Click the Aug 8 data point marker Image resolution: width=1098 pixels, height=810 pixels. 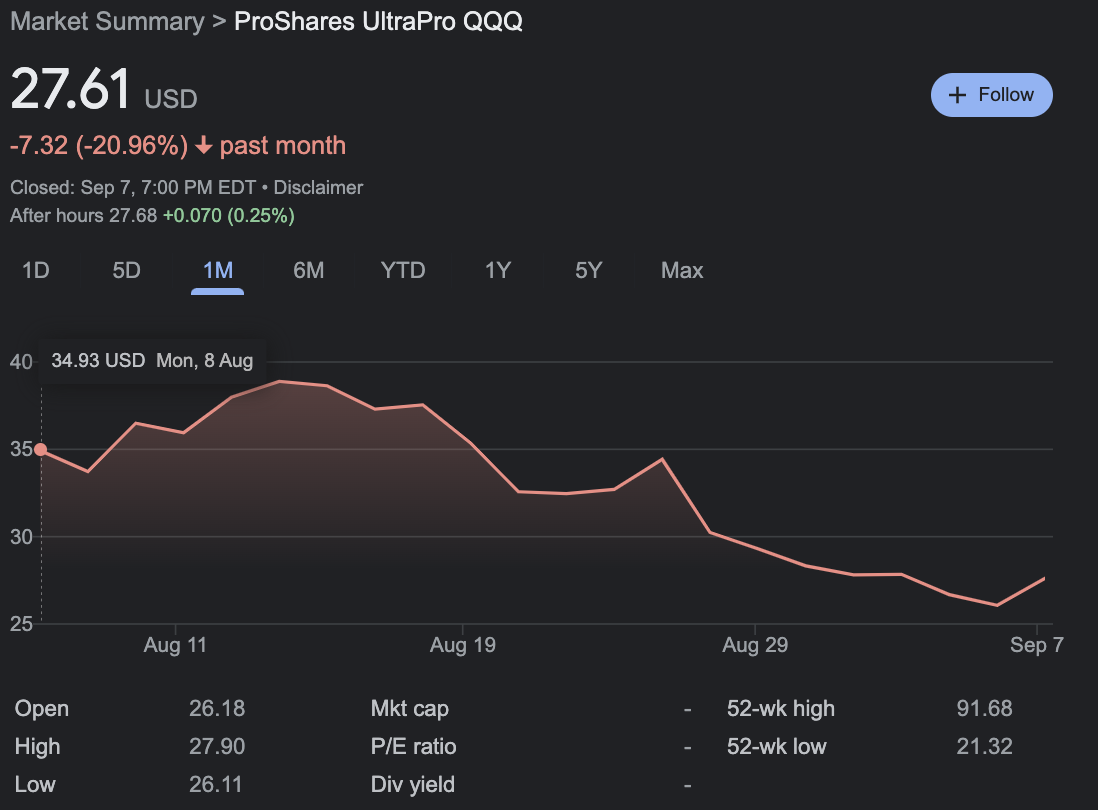41,449
